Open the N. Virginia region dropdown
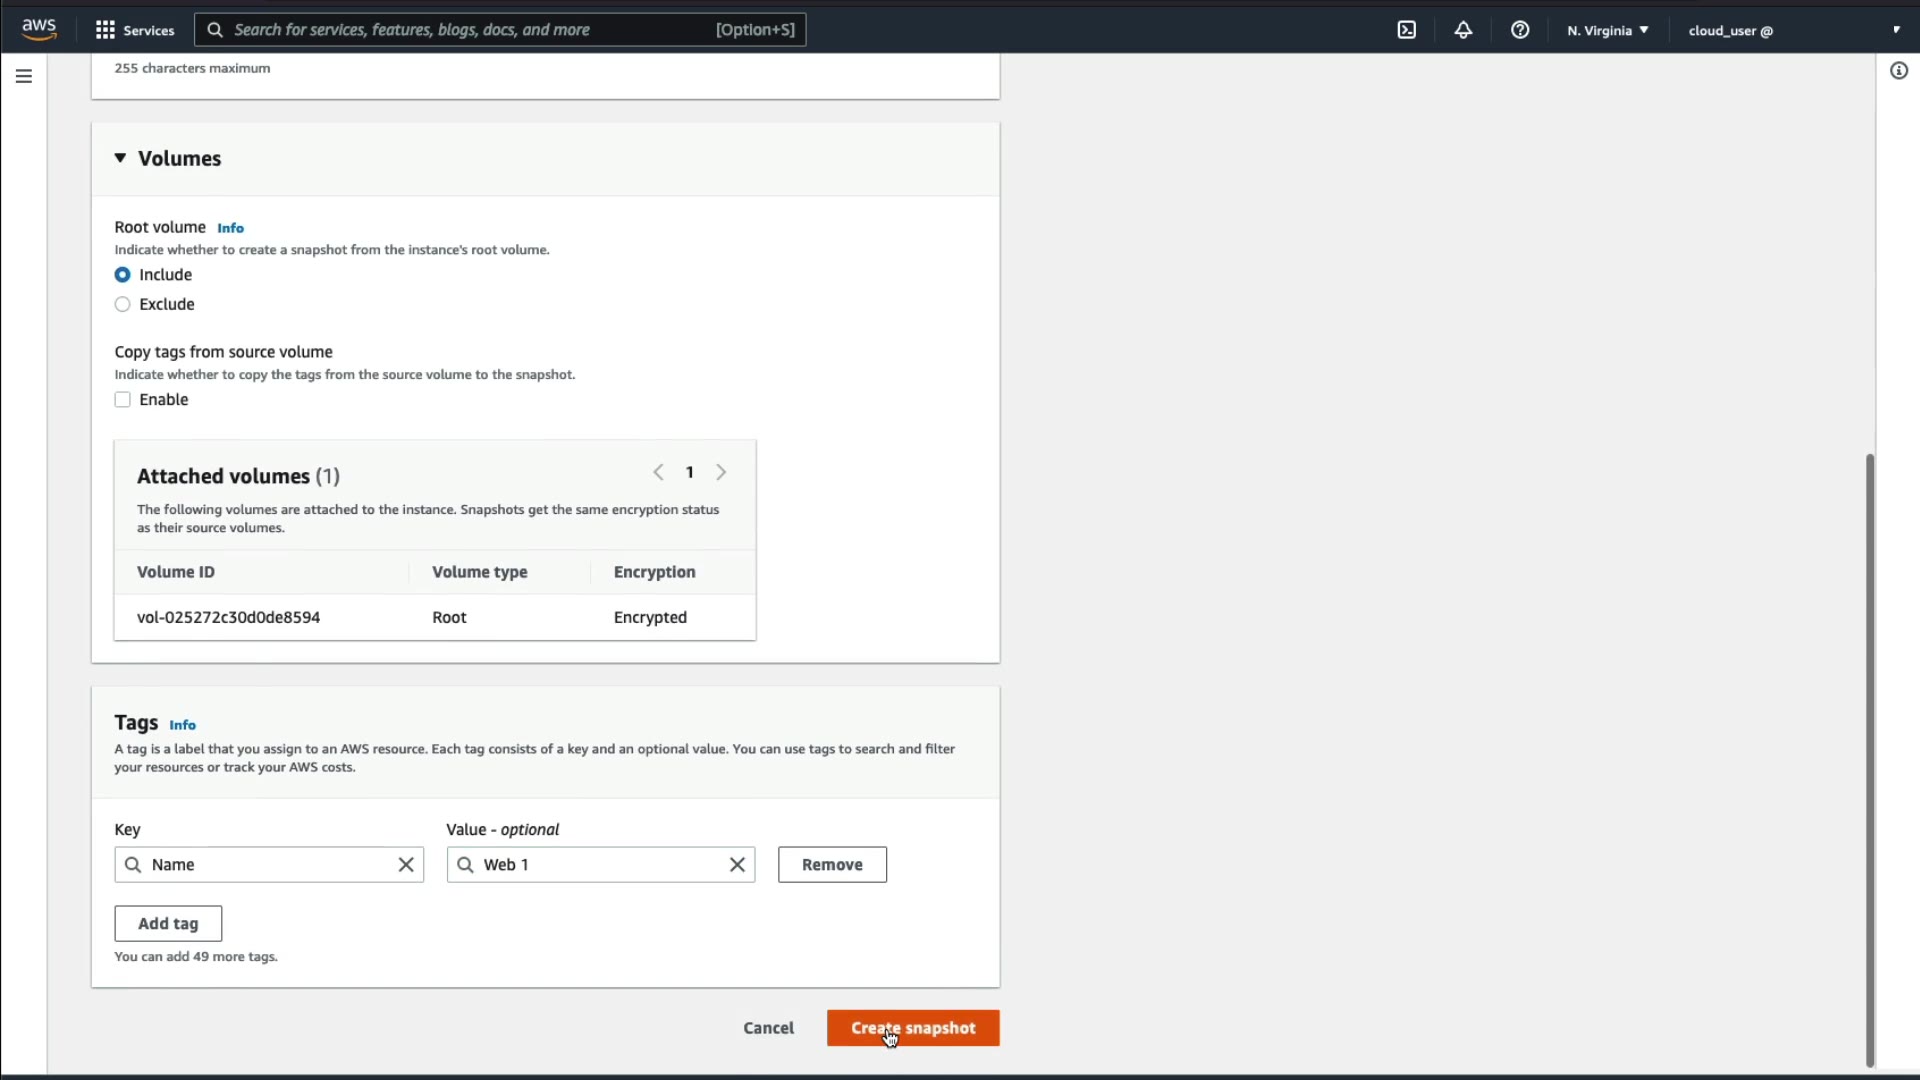This screenshot has width=1920, height=1080. (x=1607, y=30)
